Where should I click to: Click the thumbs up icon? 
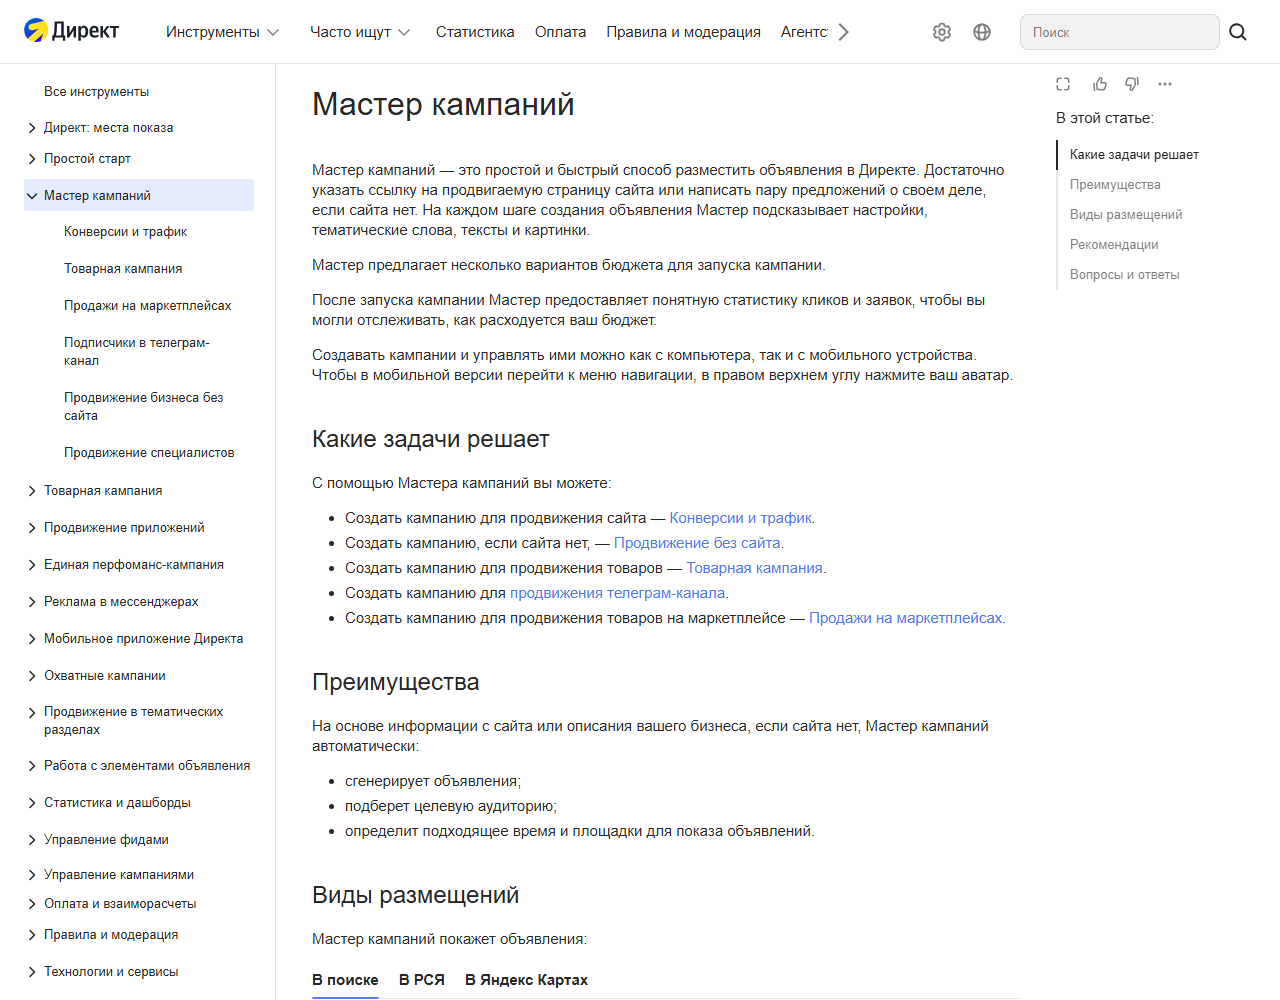[1100, 84]
